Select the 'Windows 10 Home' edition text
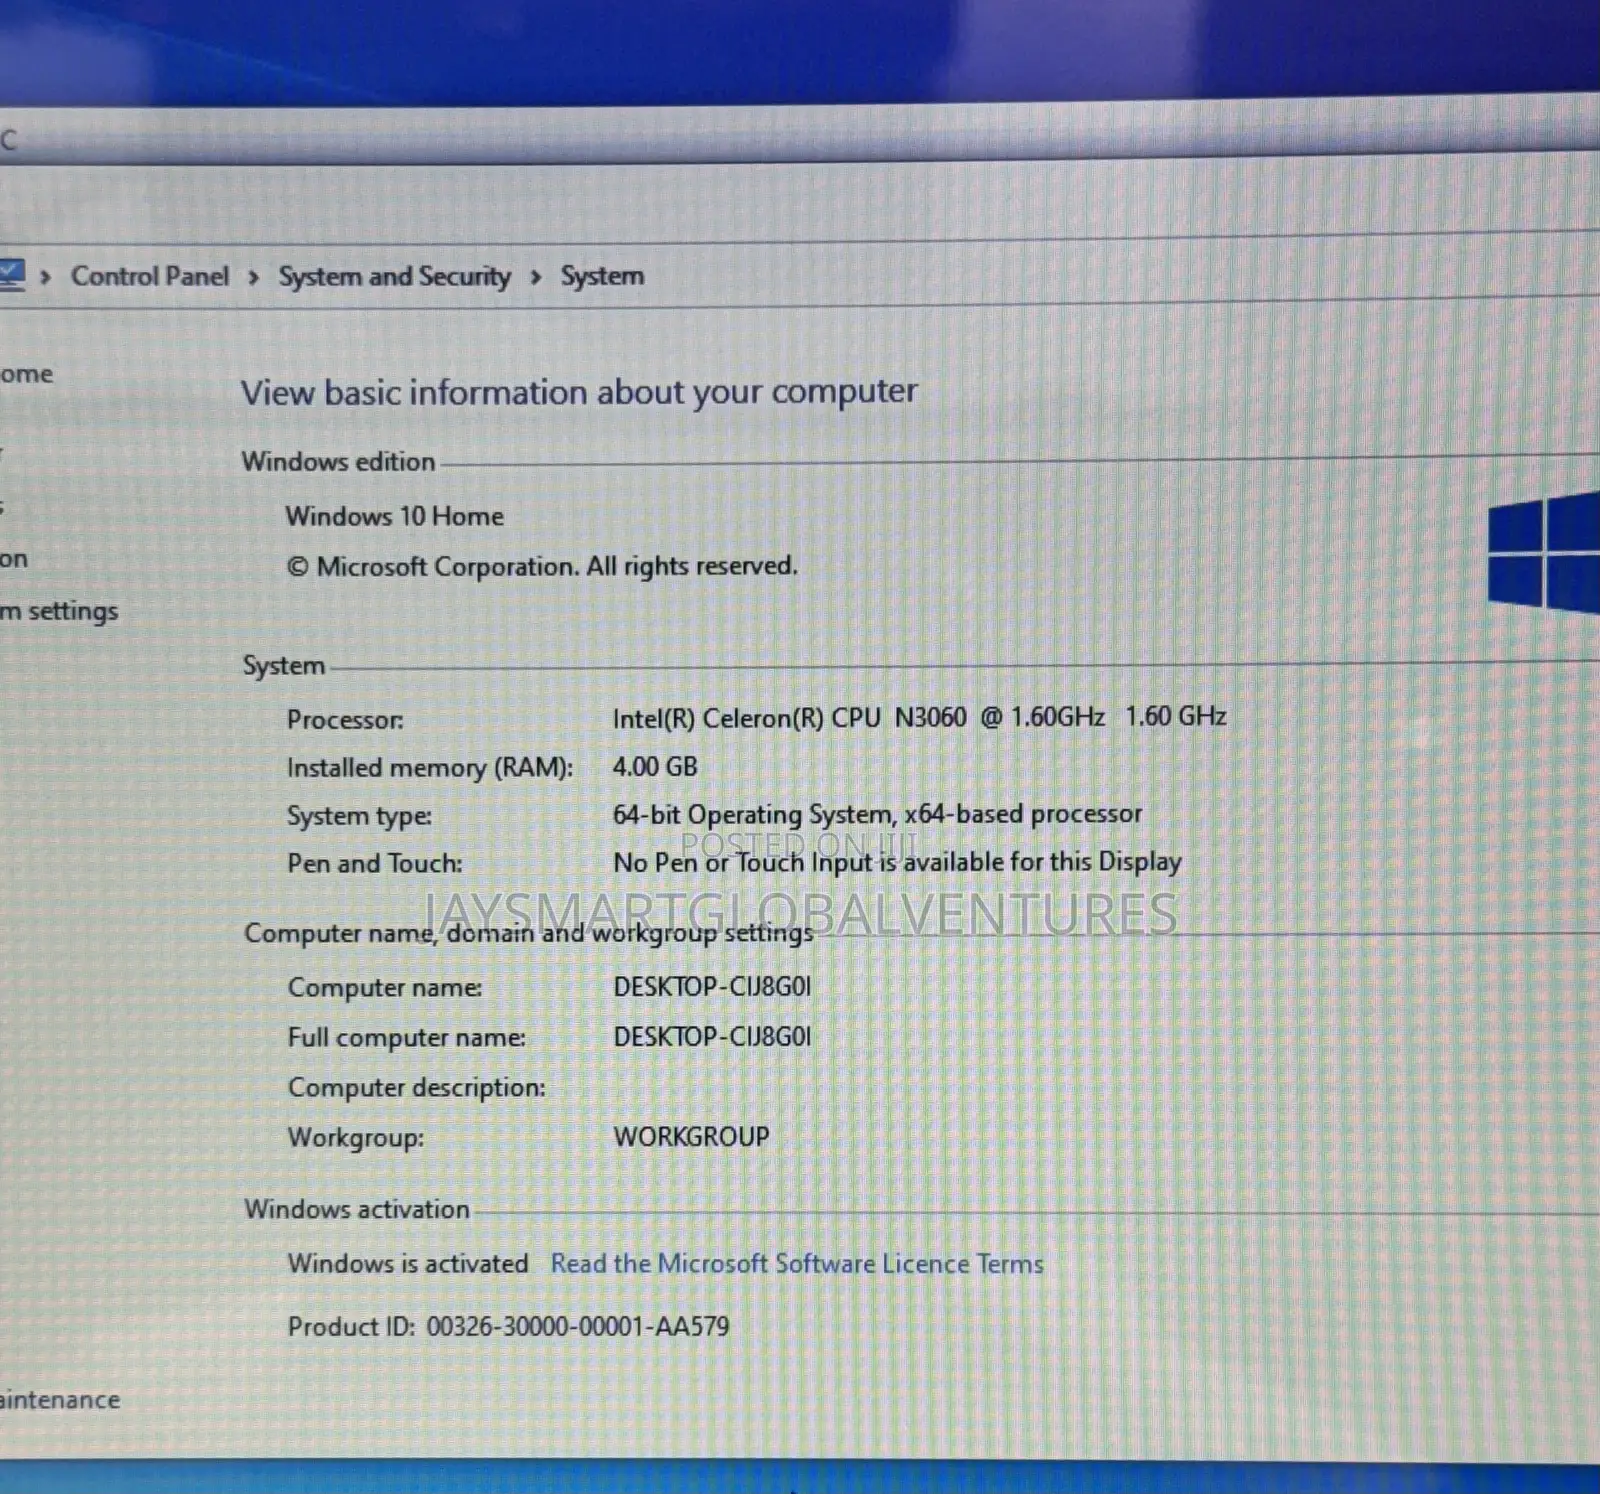 (x=395, y=516)
